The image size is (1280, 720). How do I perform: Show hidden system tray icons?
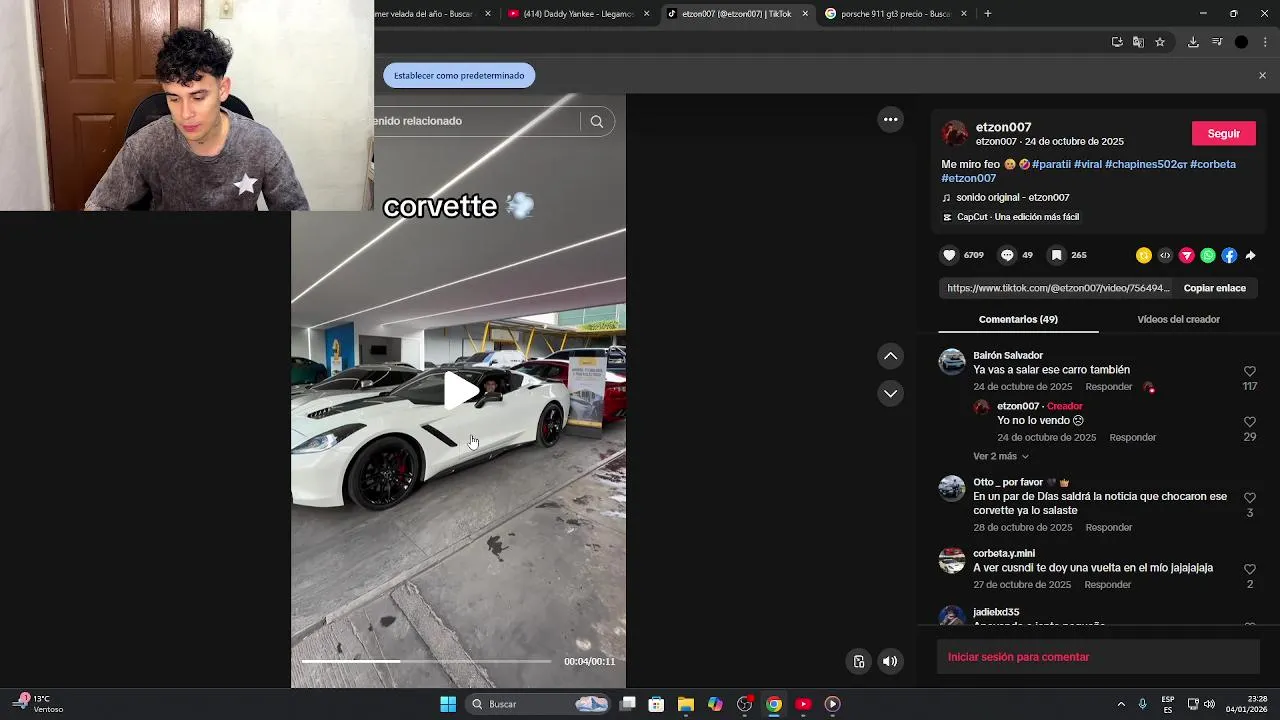click(1121, 704)
